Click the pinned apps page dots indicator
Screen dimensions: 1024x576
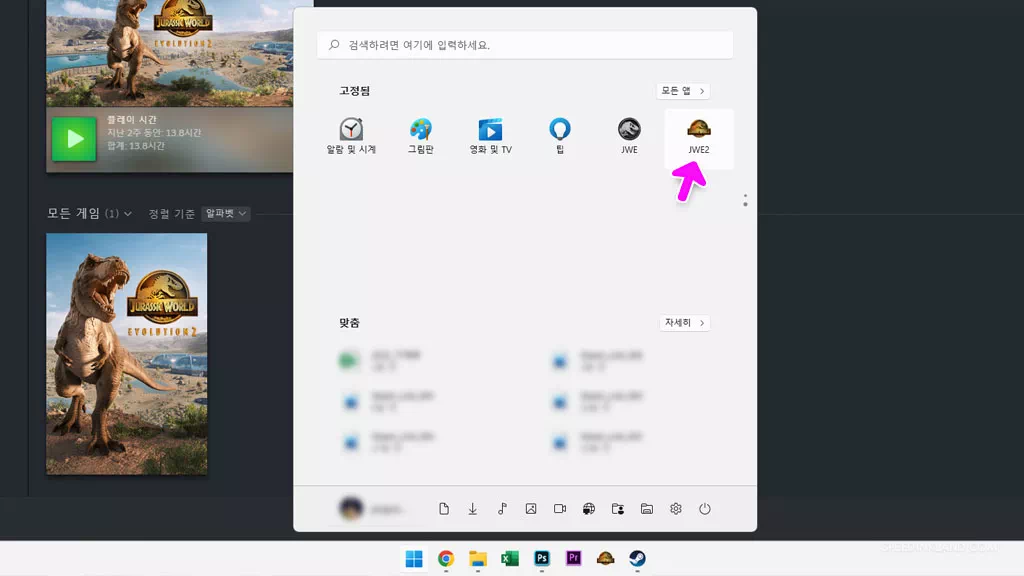point(745,200)
